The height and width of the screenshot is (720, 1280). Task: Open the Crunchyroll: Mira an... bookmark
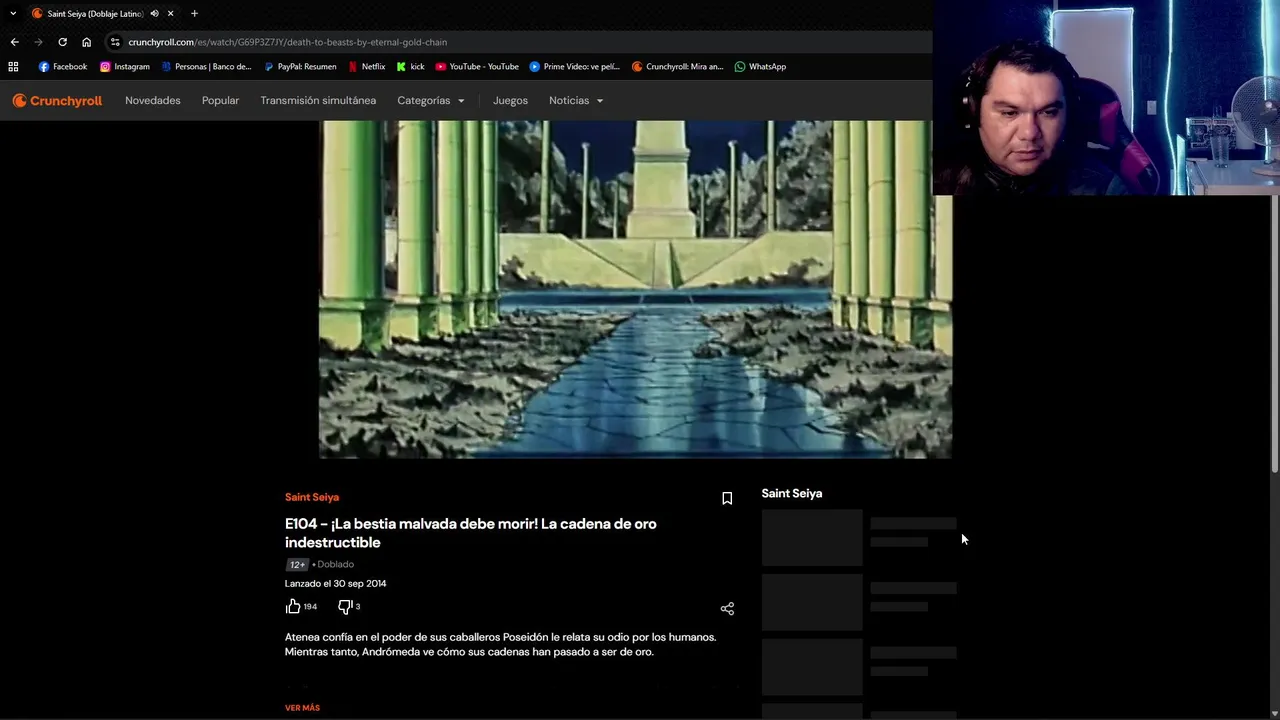678,67
